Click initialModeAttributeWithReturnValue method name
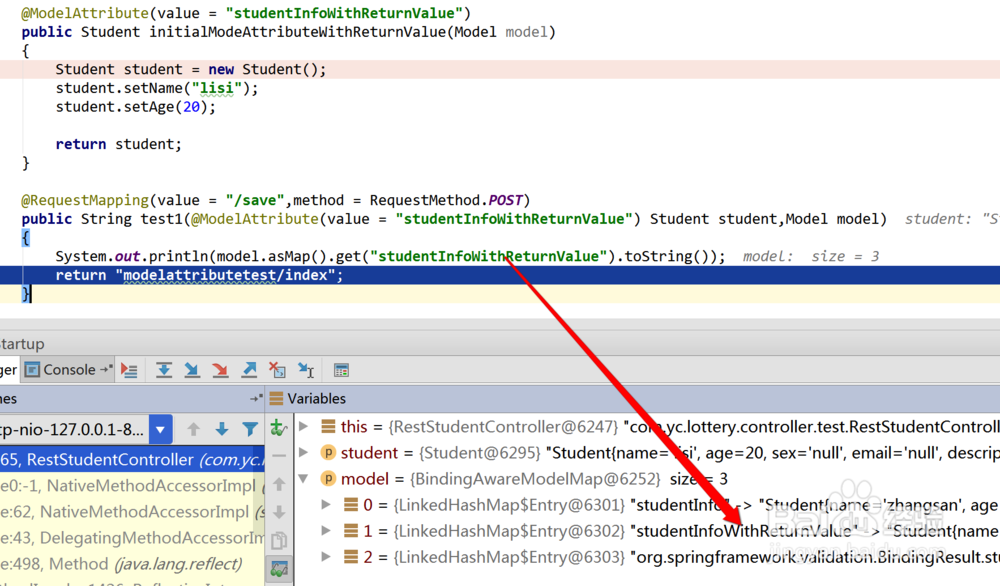 tap(298, 32)
